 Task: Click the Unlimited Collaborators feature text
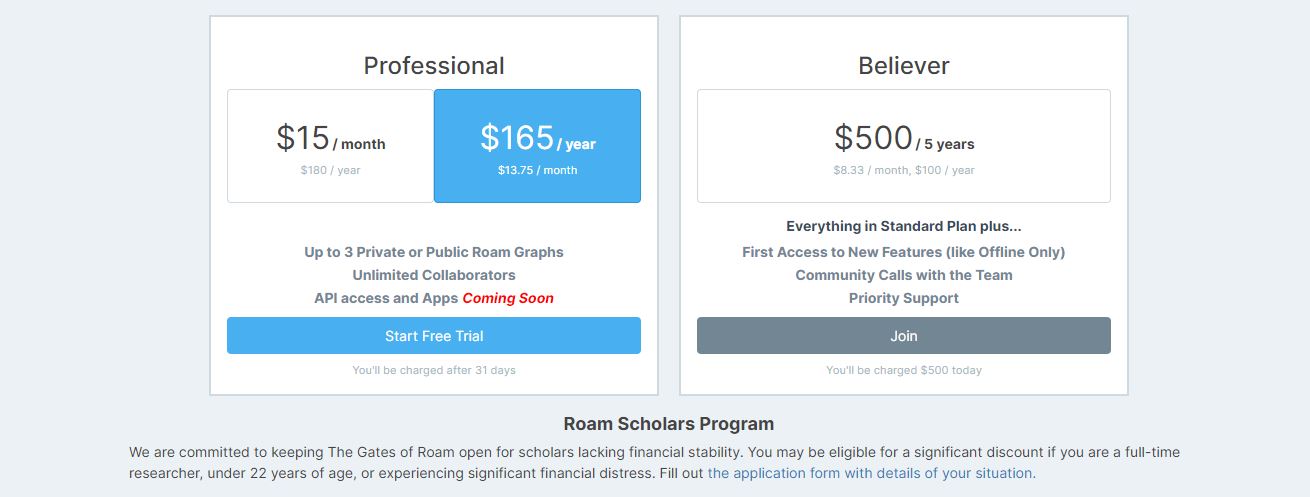[x=433, y=275]
